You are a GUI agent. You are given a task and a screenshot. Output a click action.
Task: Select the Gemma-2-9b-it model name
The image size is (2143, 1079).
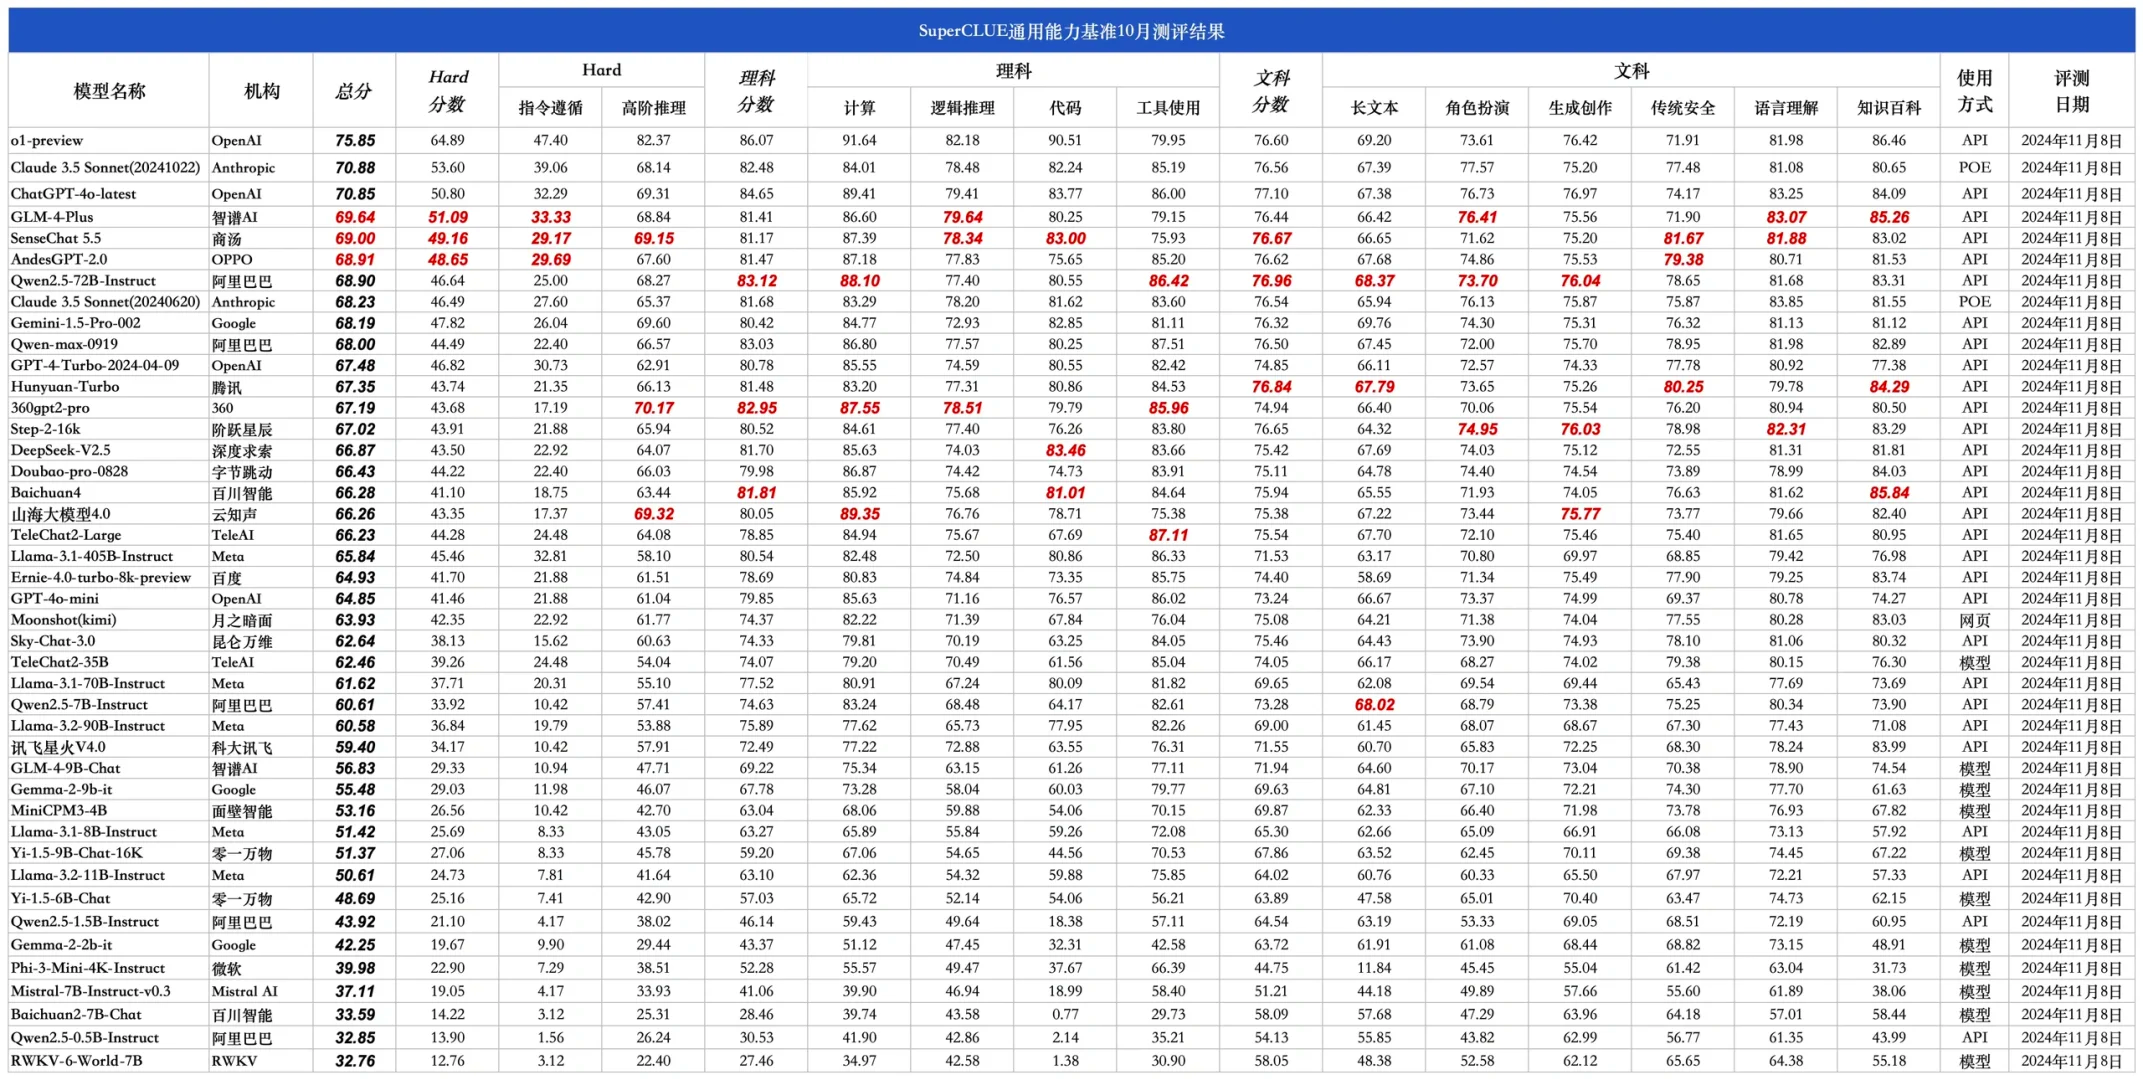pyautogui.click(x=62, y=789)
